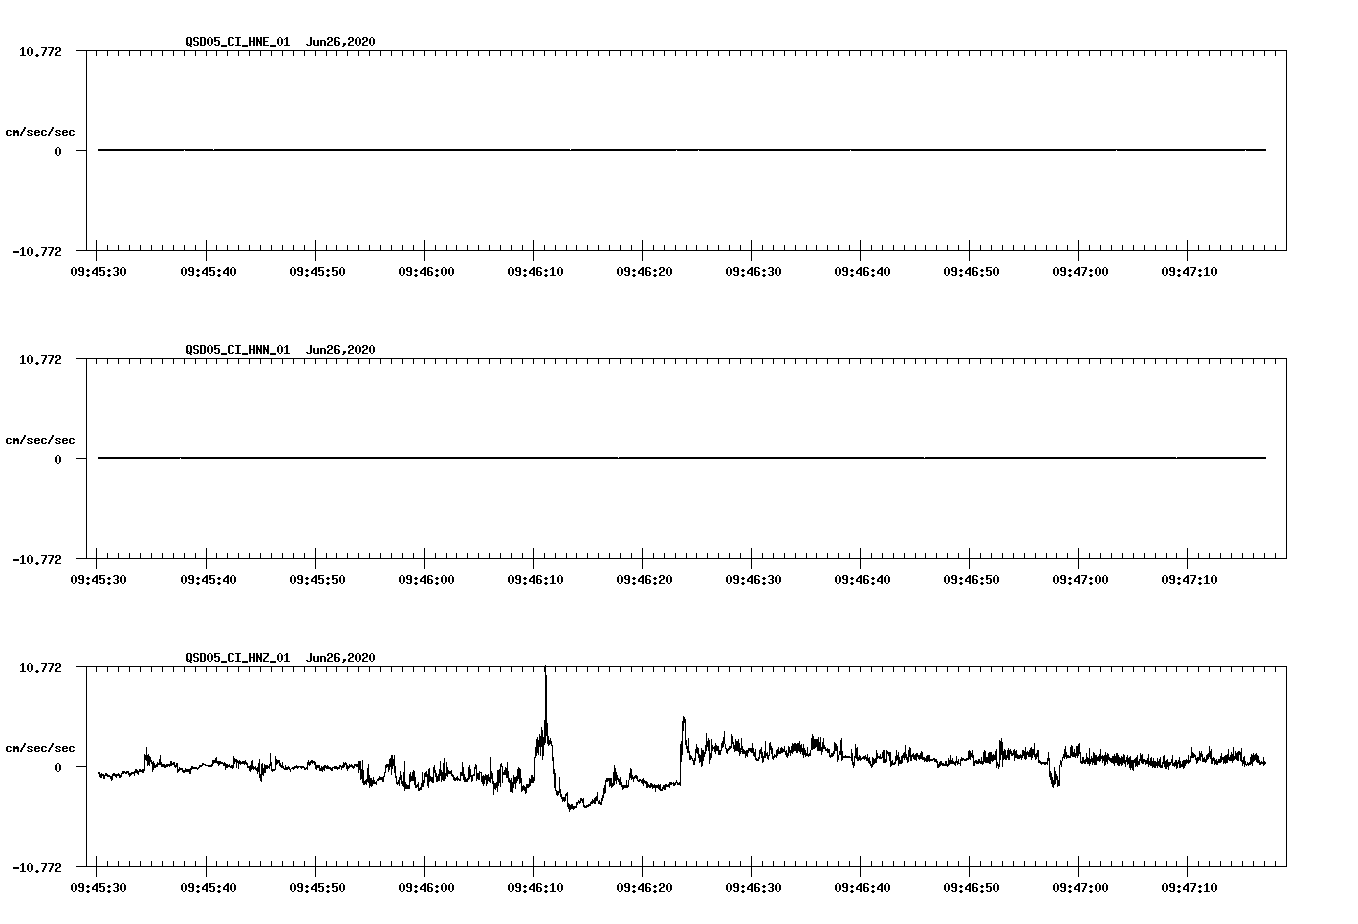Click the flat HNE trace line at 09:46:30
Screen dimensions: 1358x924
[x=752, y=150]
